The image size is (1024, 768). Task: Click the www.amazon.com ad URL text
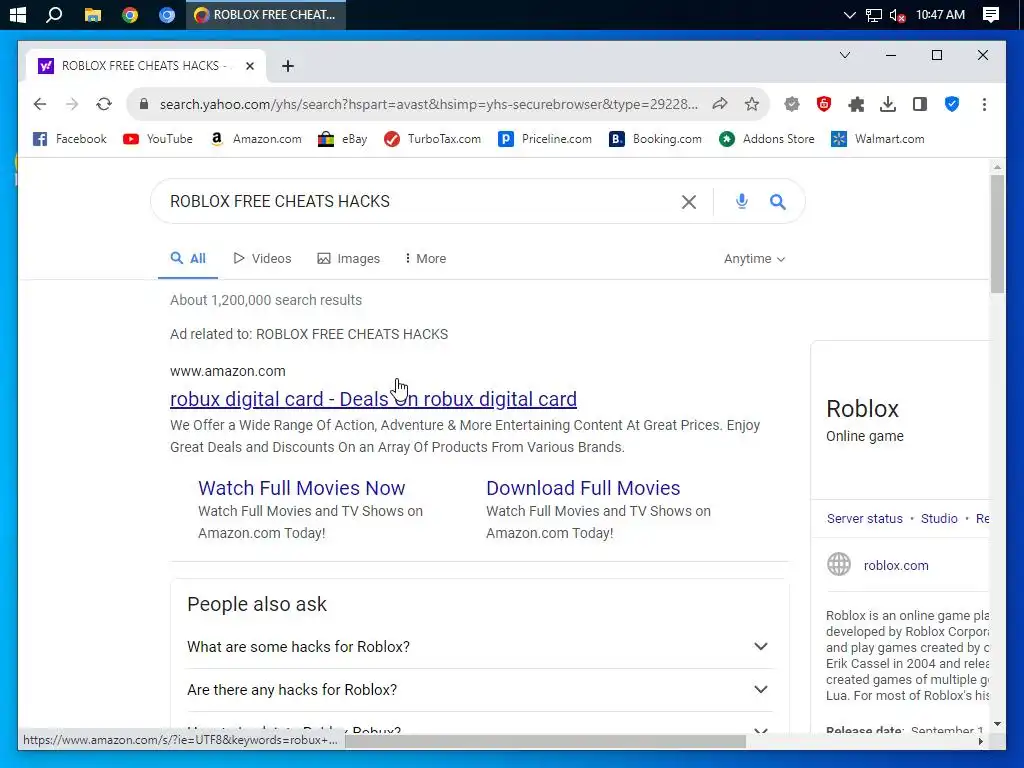[228, 371]
